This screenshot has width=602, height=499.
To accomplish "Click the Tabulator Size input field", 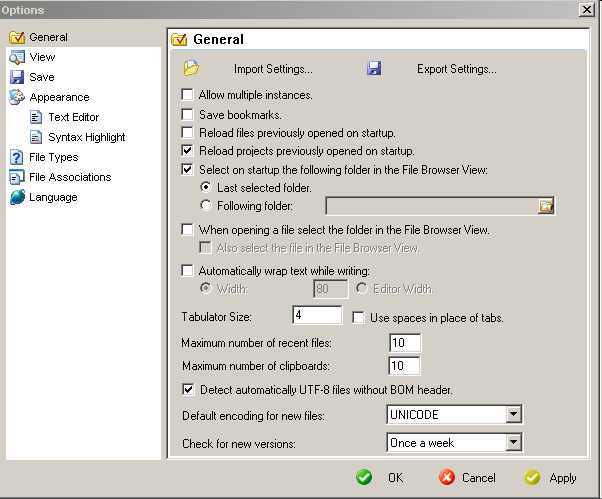I will [317, 316].
